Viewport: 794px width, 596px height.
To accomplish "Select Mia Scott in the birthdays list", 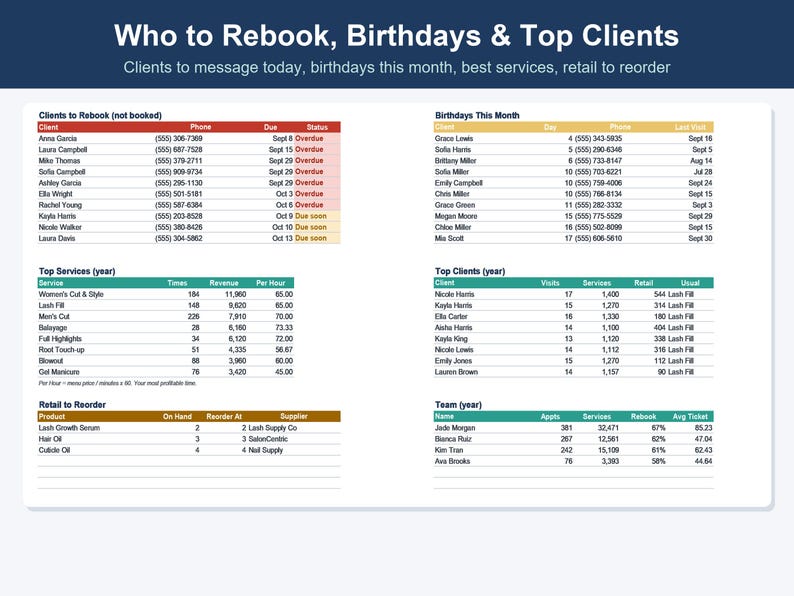I will 449,239.
